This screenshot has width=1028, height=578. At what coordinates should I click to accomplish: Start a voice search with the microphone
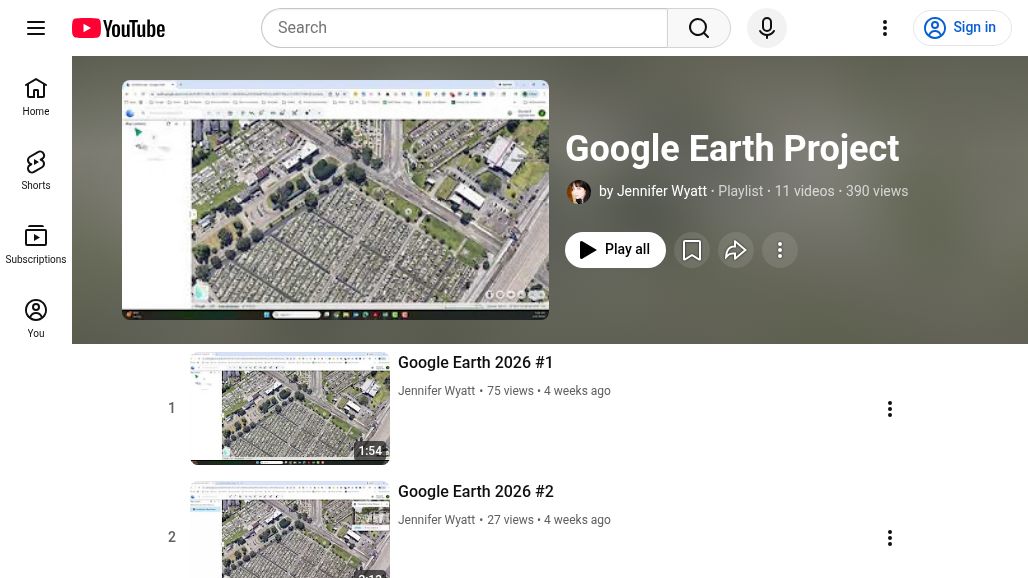point(767,28)
